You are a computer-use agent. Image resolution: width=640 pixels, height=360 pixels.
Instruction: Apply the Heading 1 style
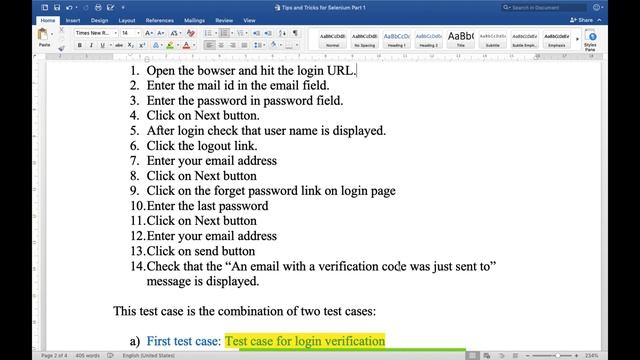pyautogui.click(x=396, y=40)
